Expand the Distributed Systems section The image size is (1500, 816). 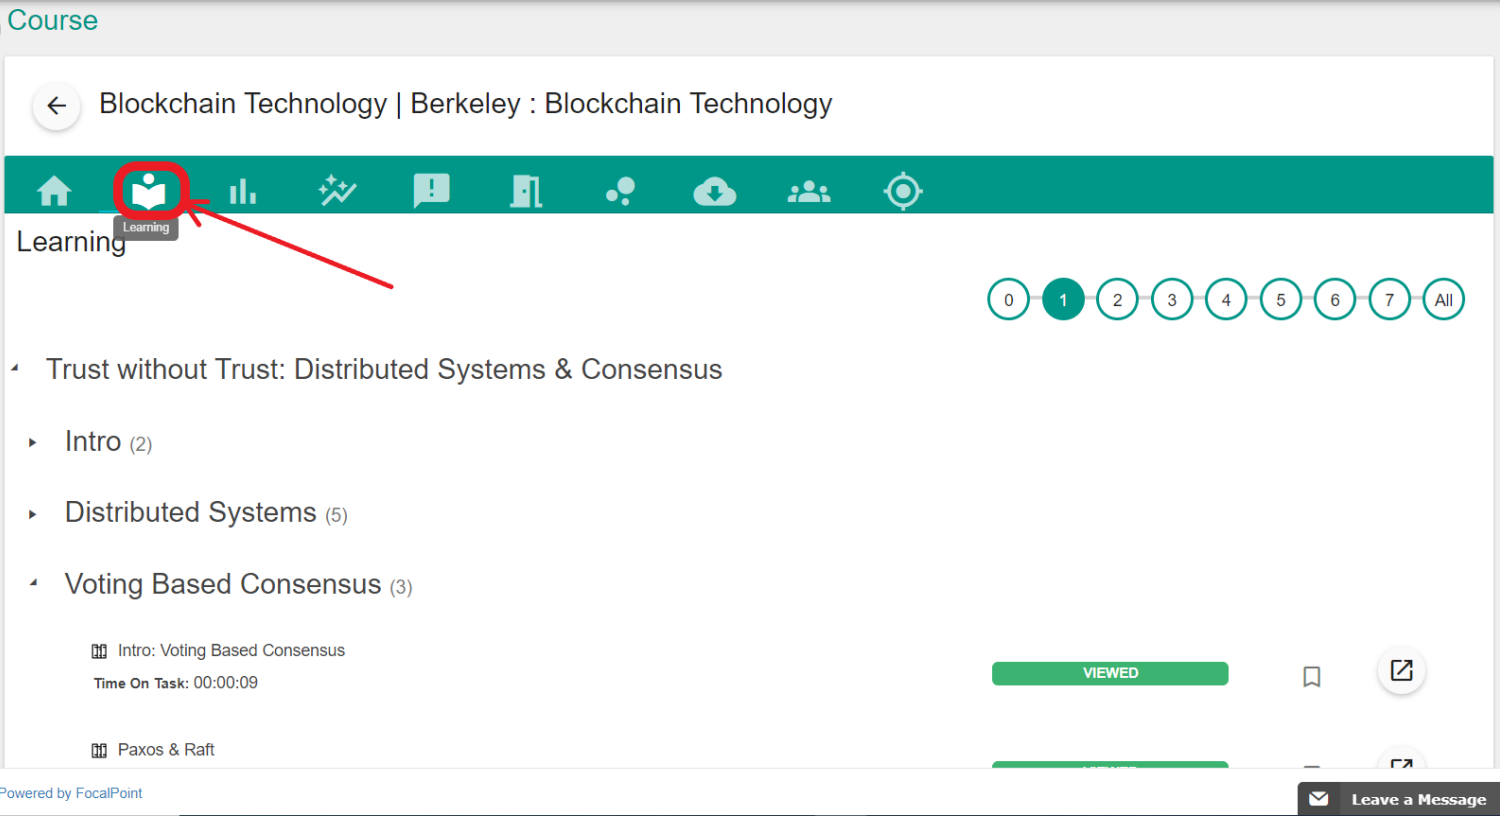(33, 514)
